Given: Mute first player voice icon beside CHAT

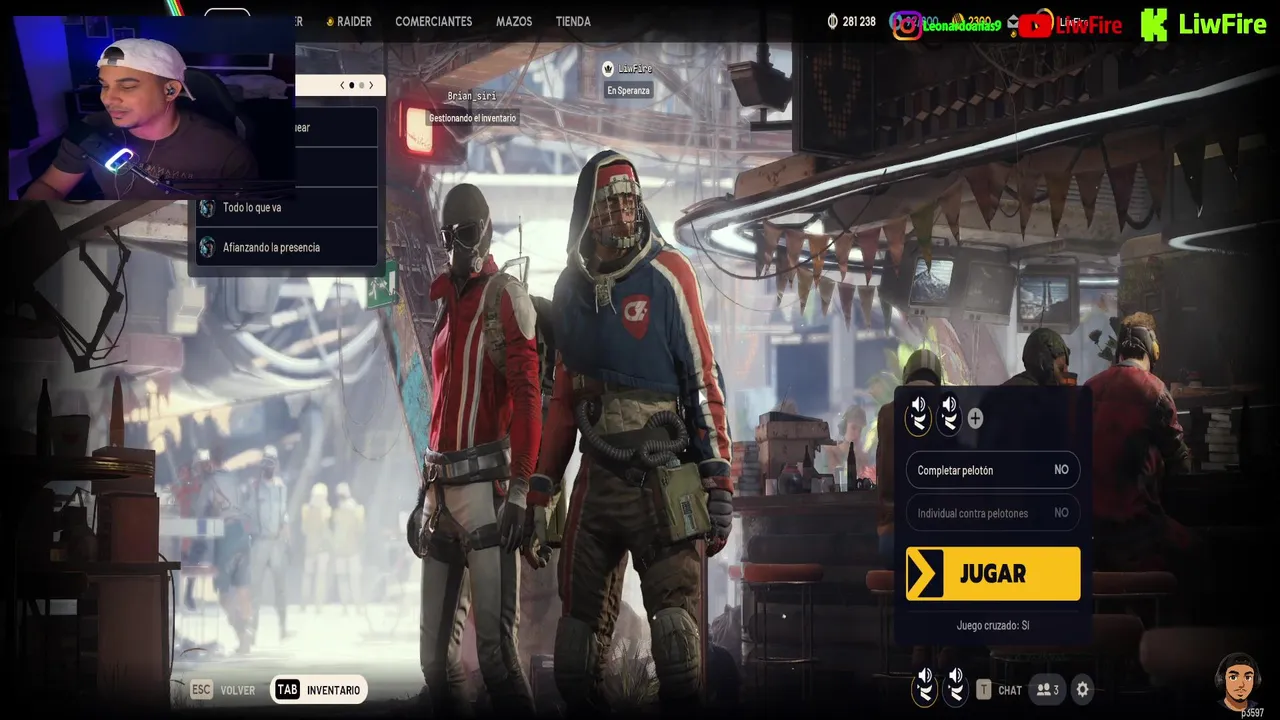Looking at the screenshot, I should 925,687.
